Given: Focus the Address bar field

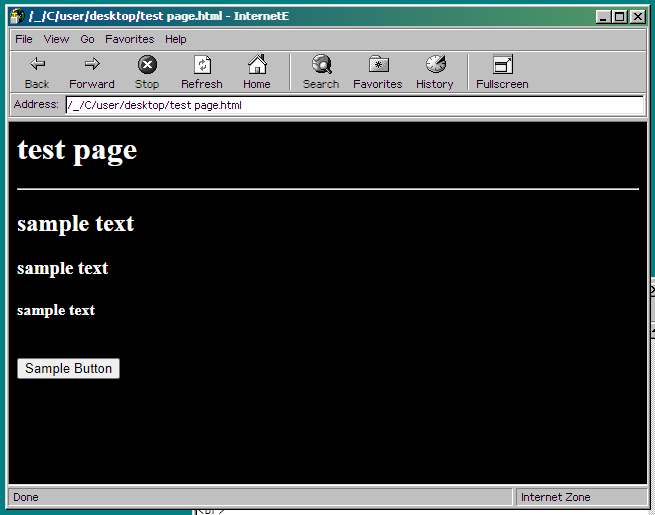Looking at the screenshot, I should 355,105.
